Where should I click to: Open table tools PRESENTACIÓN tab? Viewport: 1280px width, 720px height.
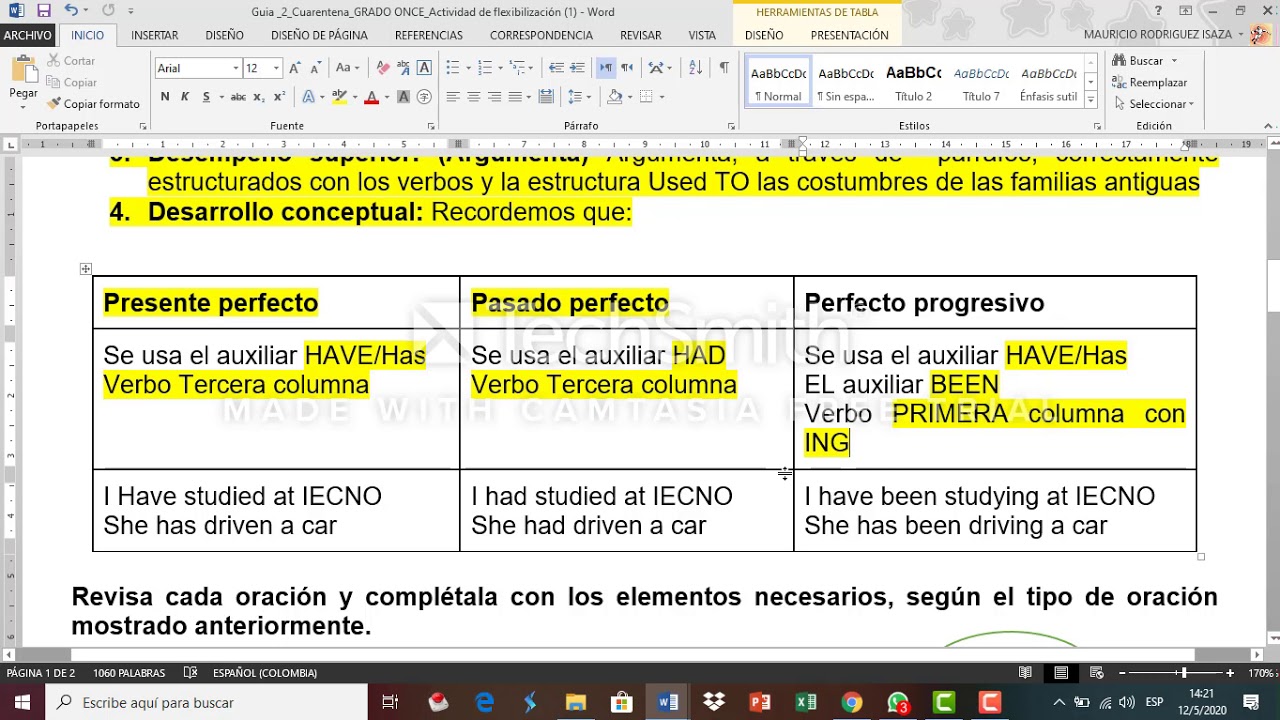(849, 35)
